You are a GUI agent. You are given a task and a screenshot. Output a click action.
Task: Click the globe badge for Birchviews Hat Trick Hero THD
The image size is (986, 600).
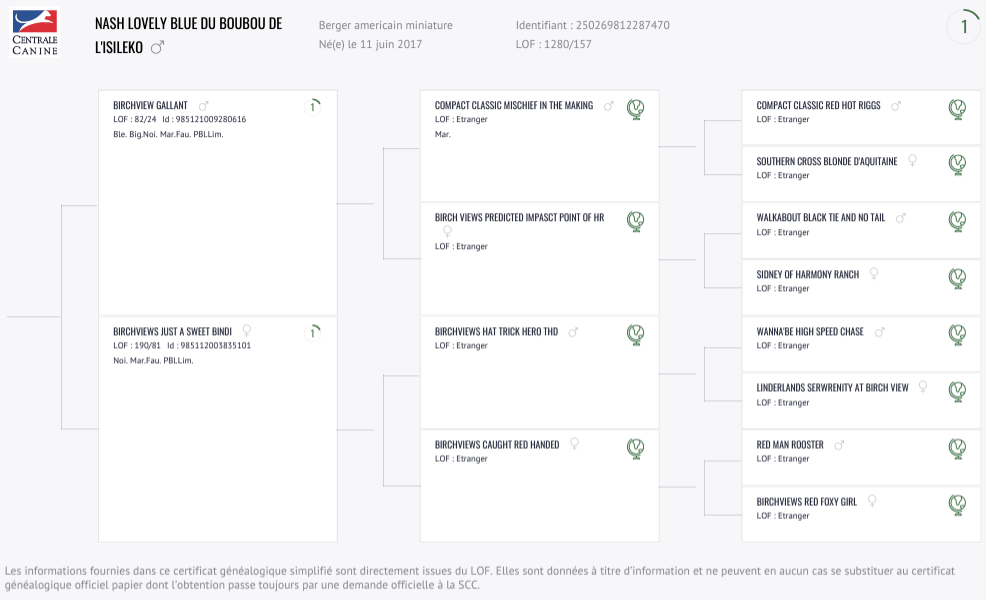coord(636,335)
